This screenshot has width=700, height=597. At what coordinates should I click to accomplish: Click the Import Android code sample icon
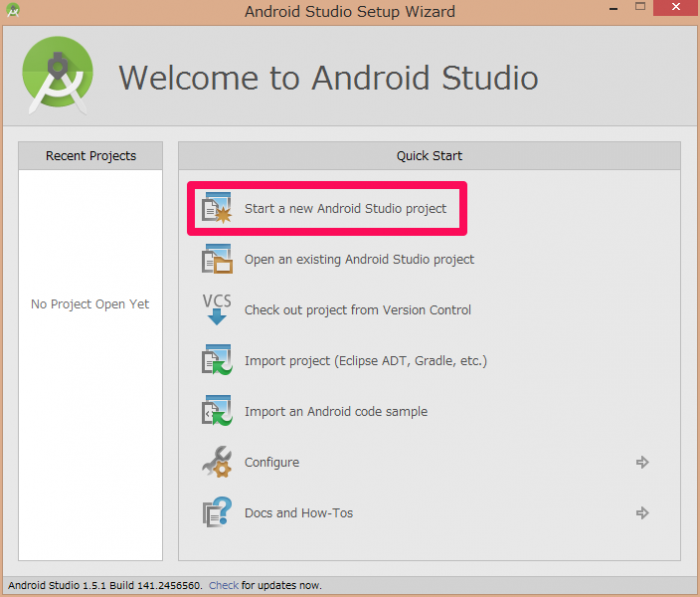[x=217, y=411]
